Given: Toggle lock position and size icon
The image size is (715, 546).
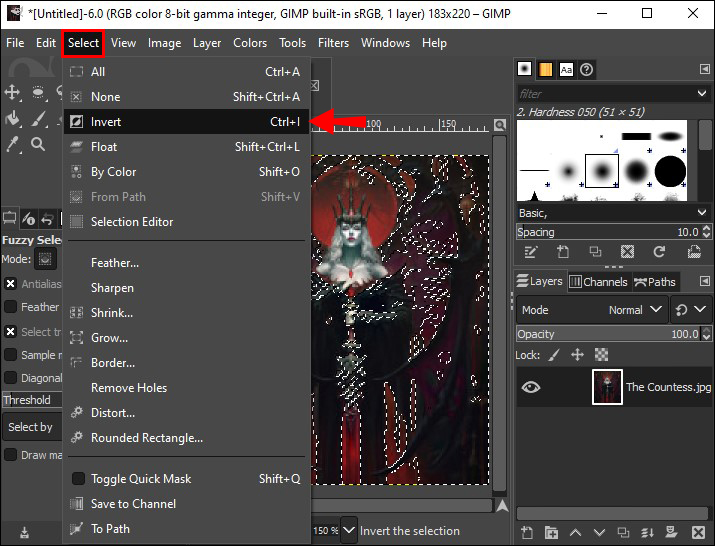Looking at the screenshot, I should pyautogui.click(x=577, y=355).
